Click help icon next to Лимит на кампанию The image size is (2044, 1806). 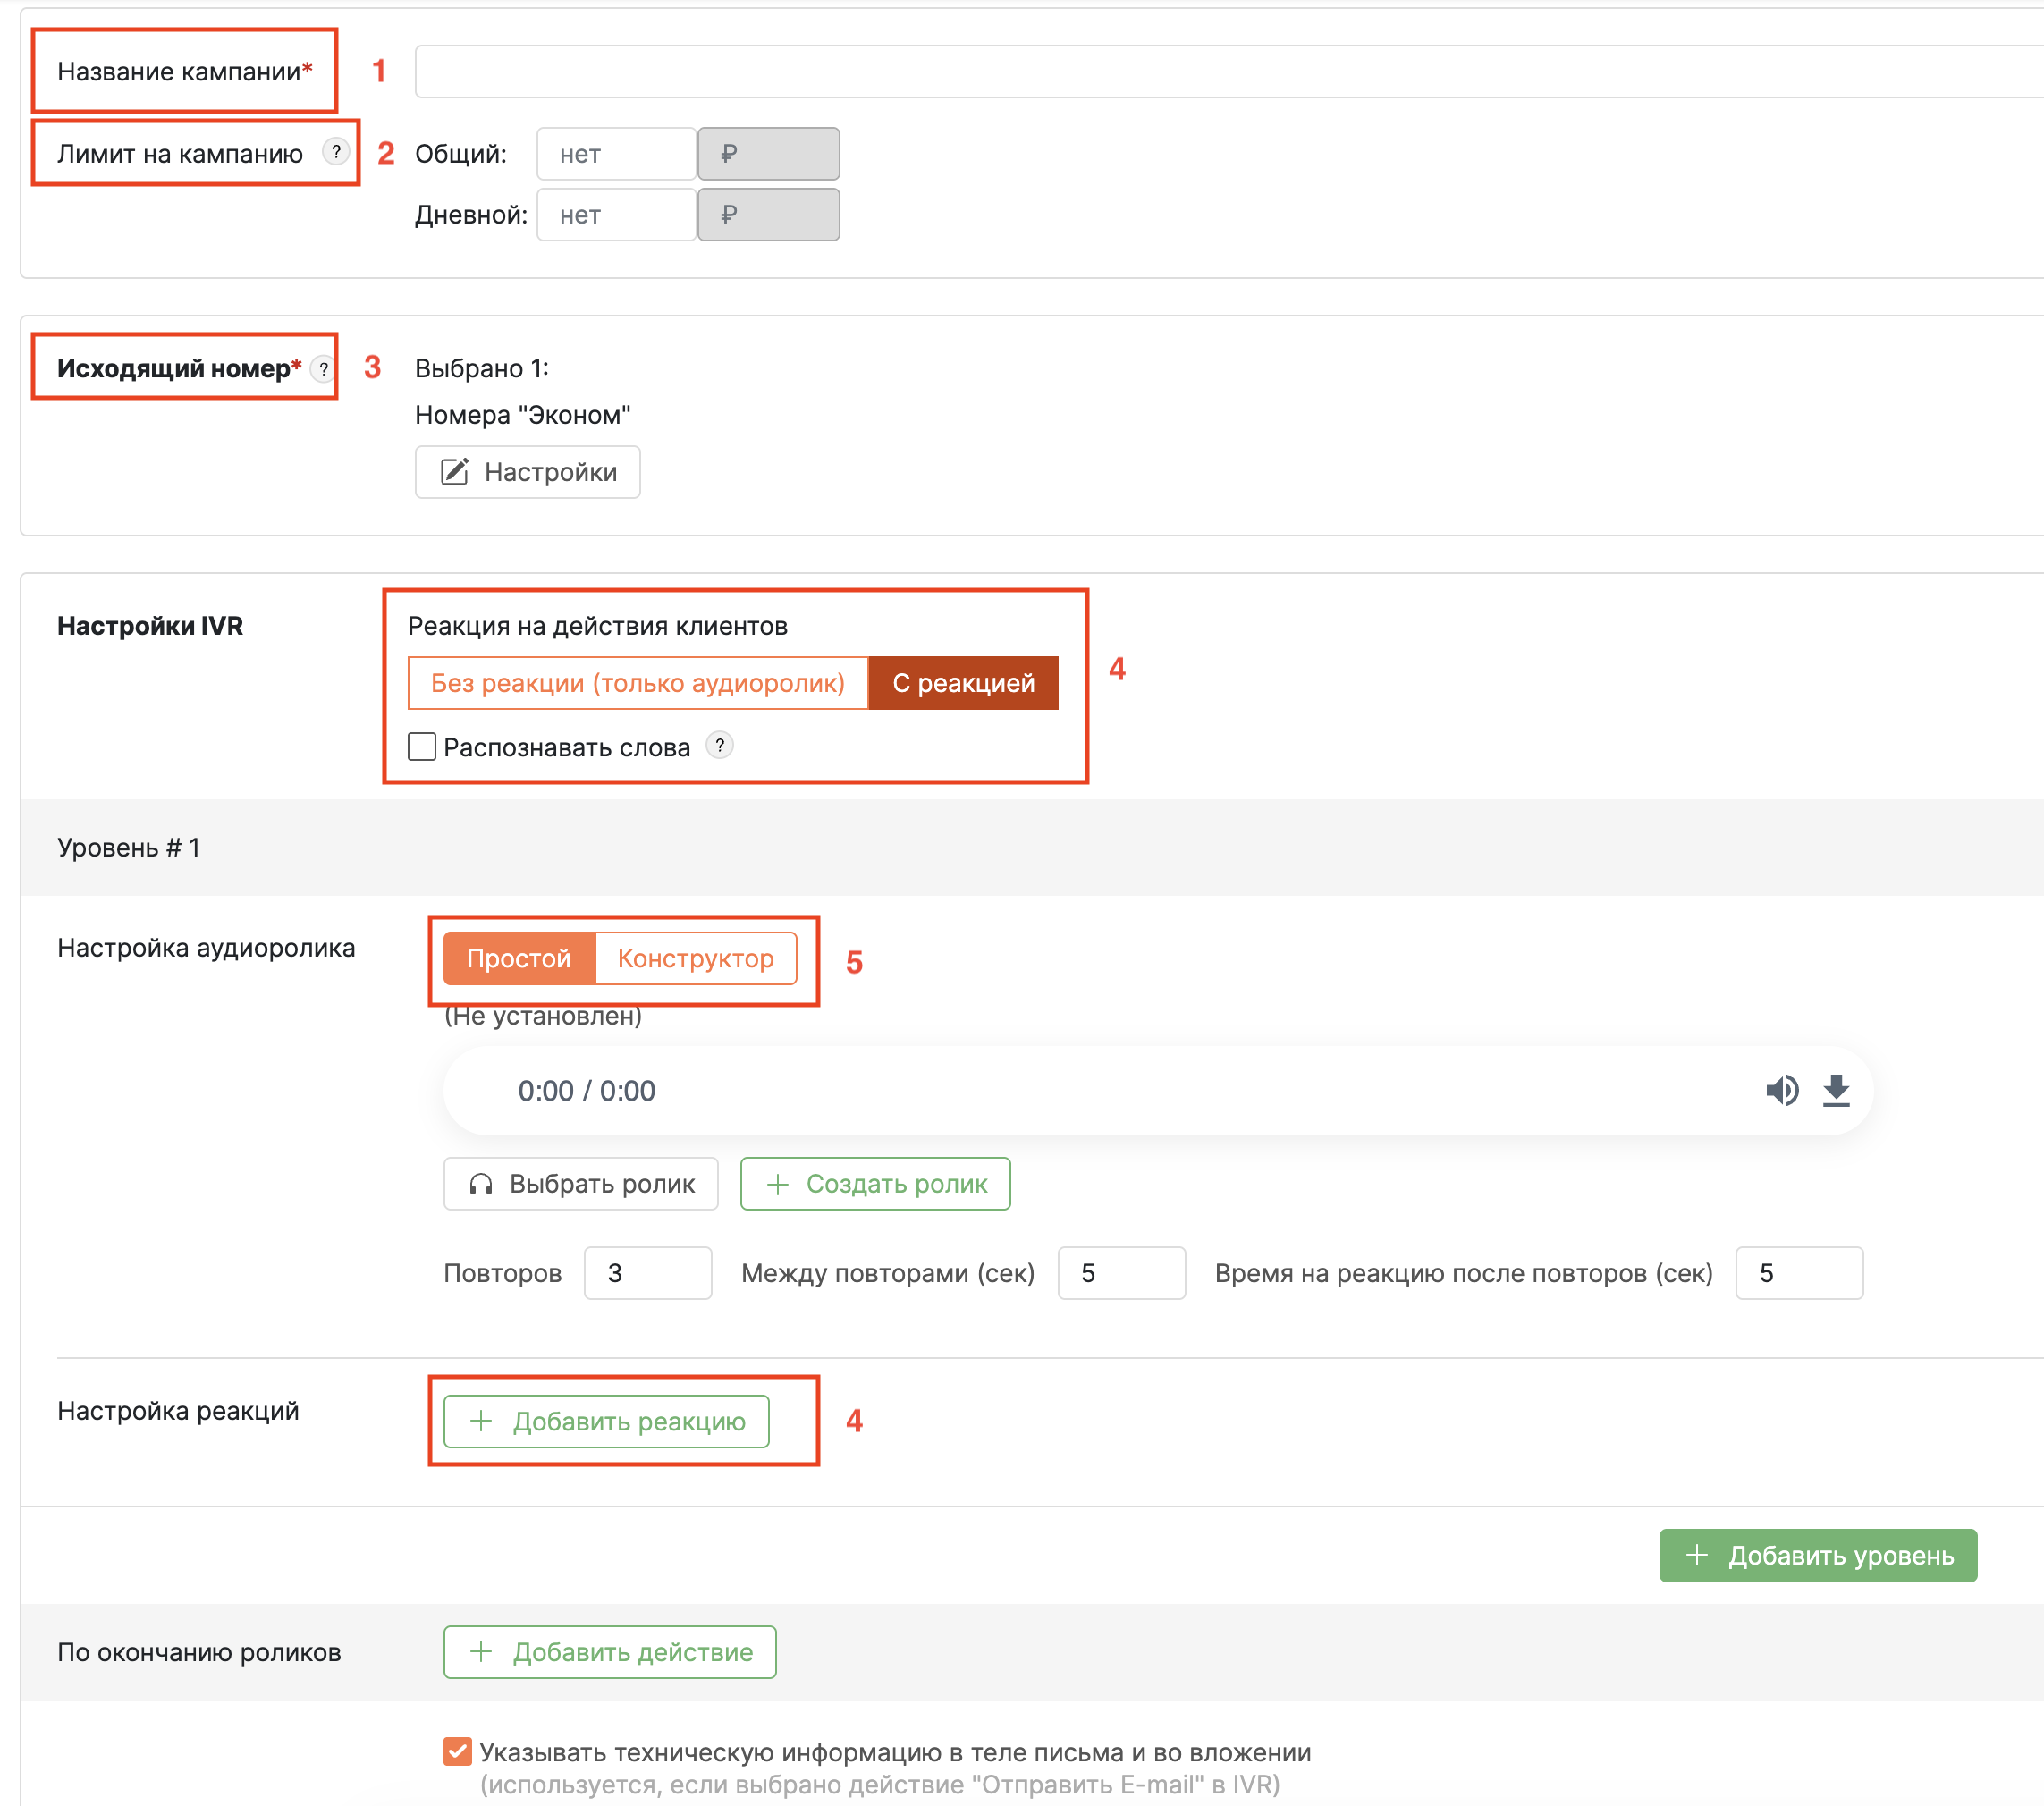336,152
